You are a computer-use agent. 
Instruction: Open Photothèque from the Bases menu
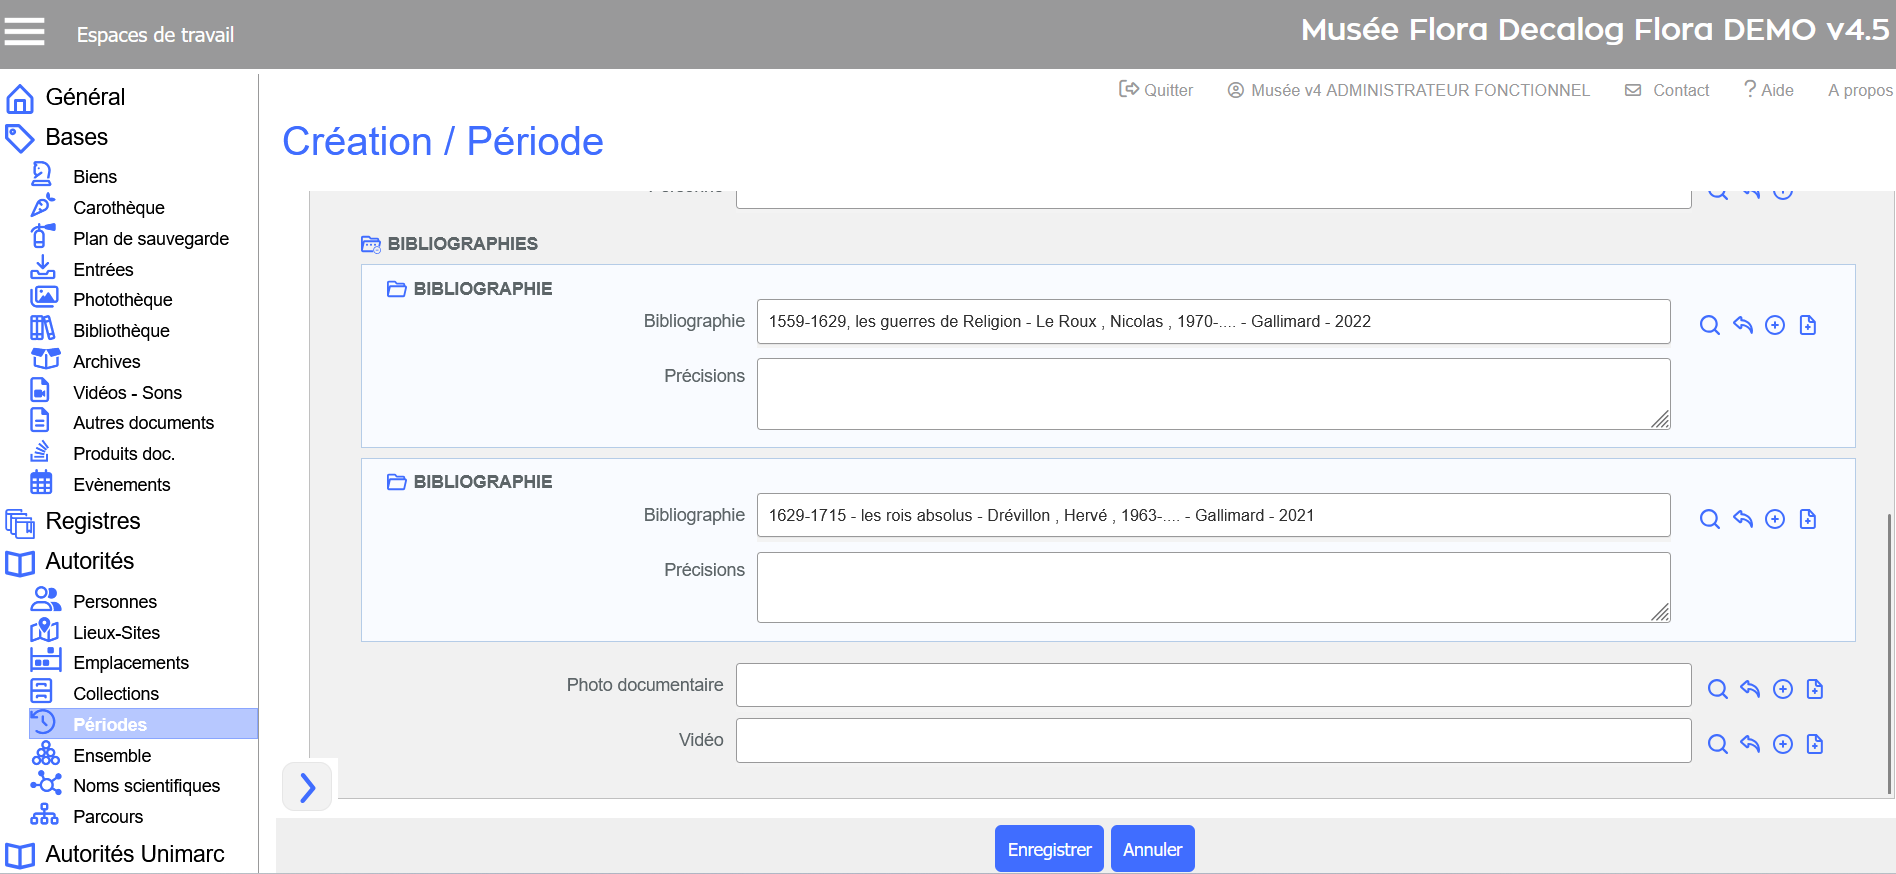pos(122,300)
